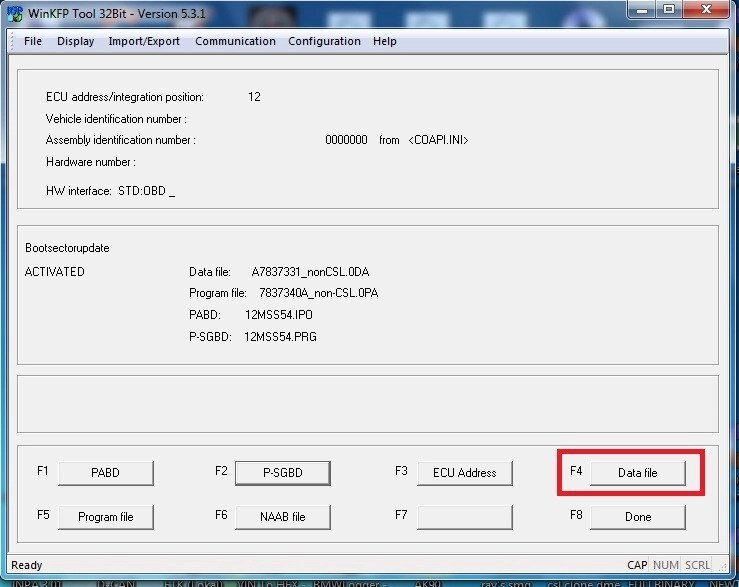Click the F3 ECU Address button

click(x=464, y=473)
